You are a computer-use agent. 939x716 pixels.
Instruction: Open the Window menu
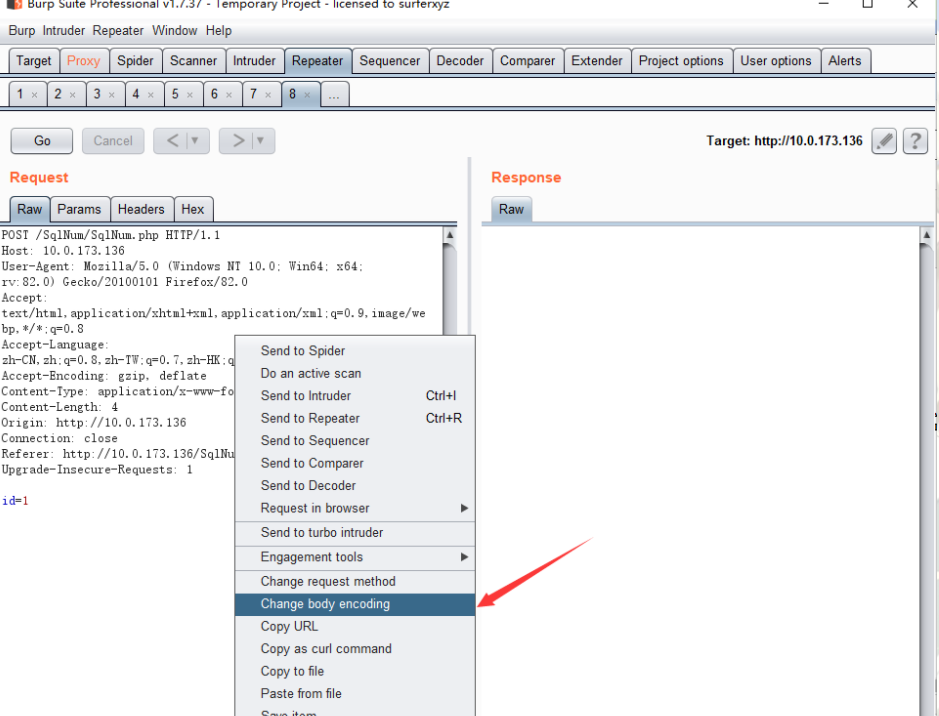point(174,31)
